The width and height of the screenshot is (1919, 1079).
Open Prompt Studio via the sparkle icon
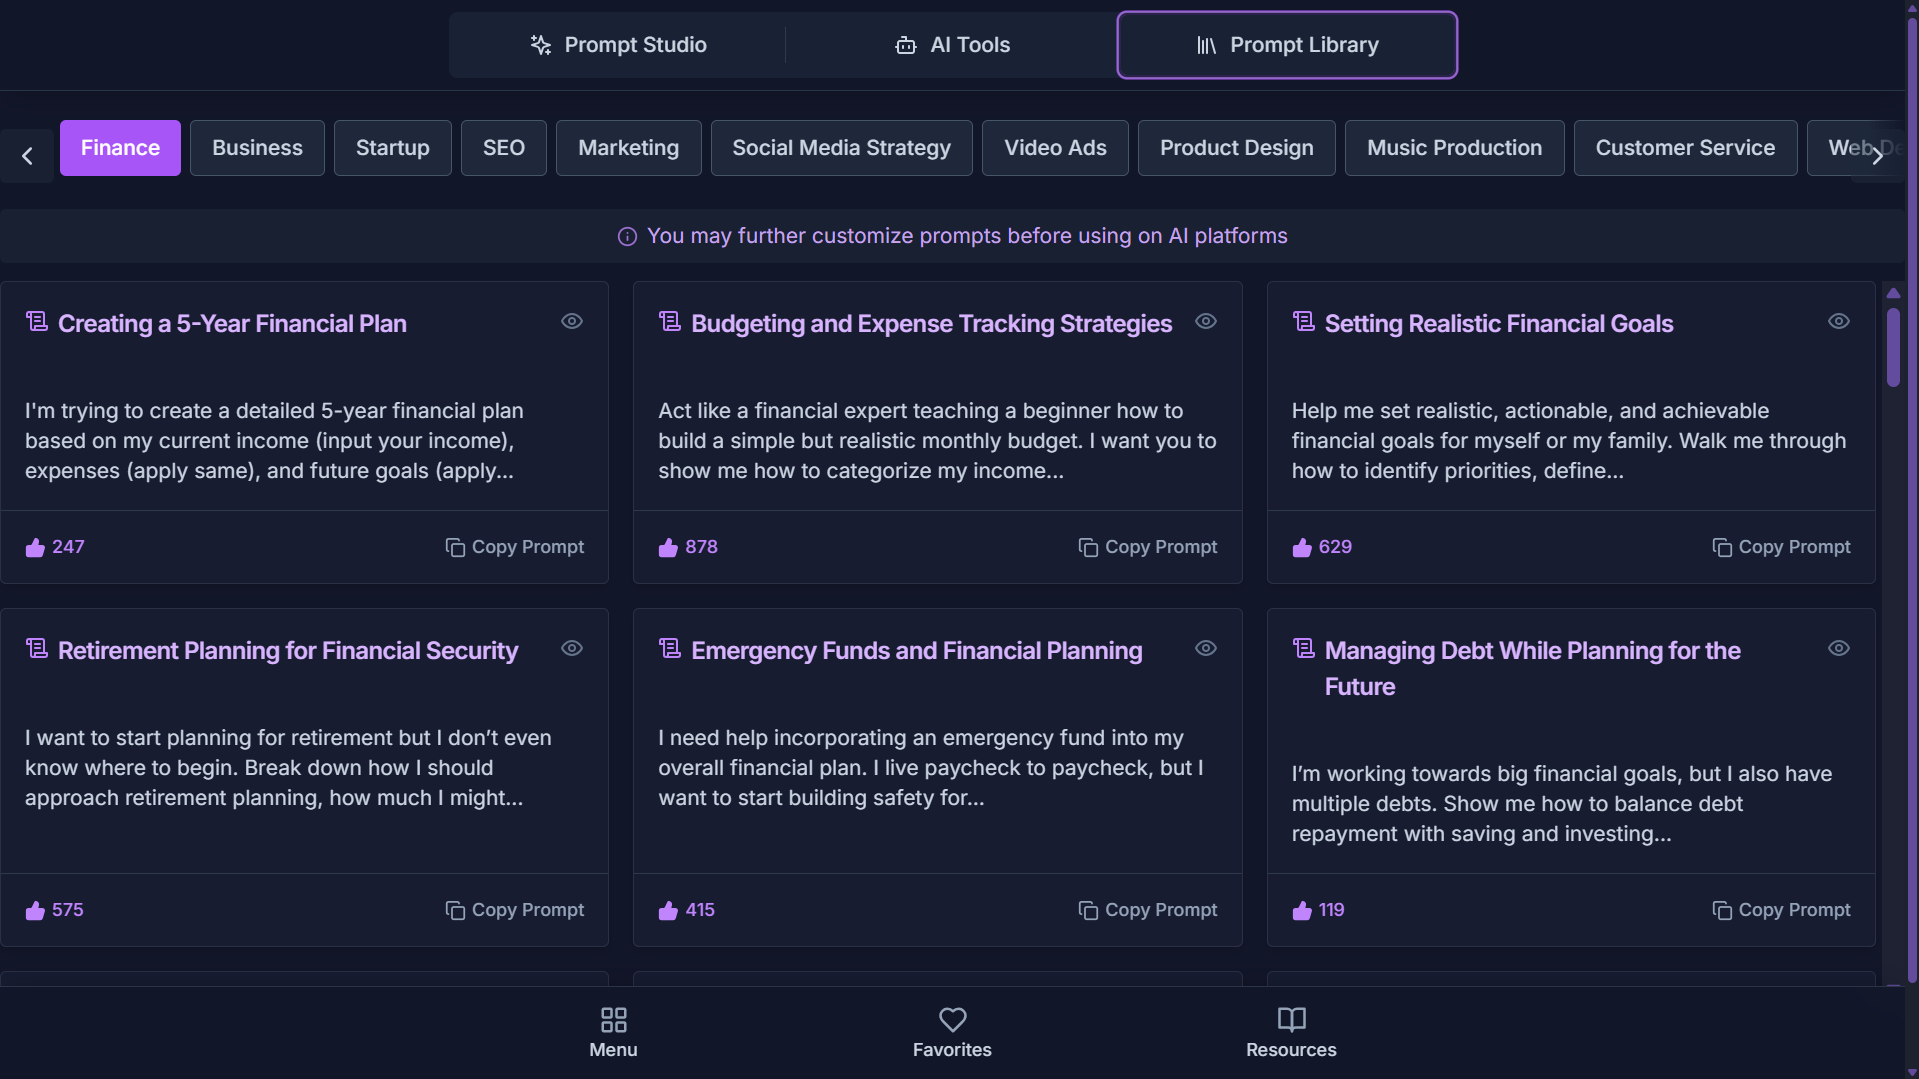pos(540,44)
